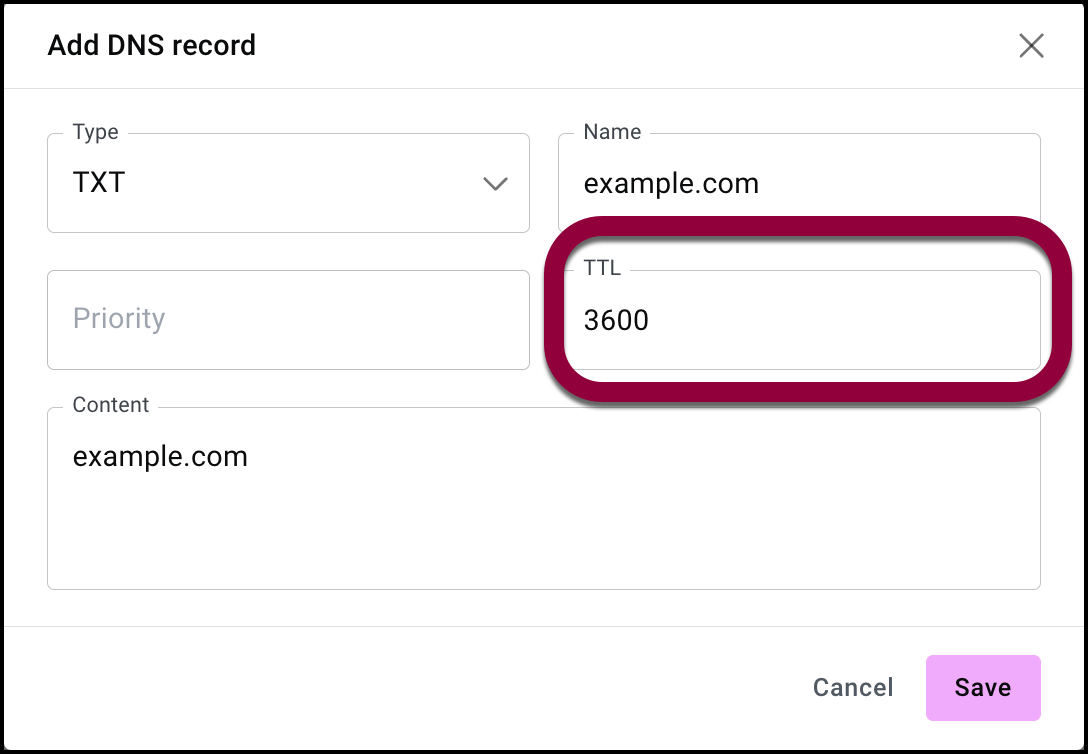Viewport: 1088px width, 754px height.
Task: Save the DNS record
Action: 982,688
